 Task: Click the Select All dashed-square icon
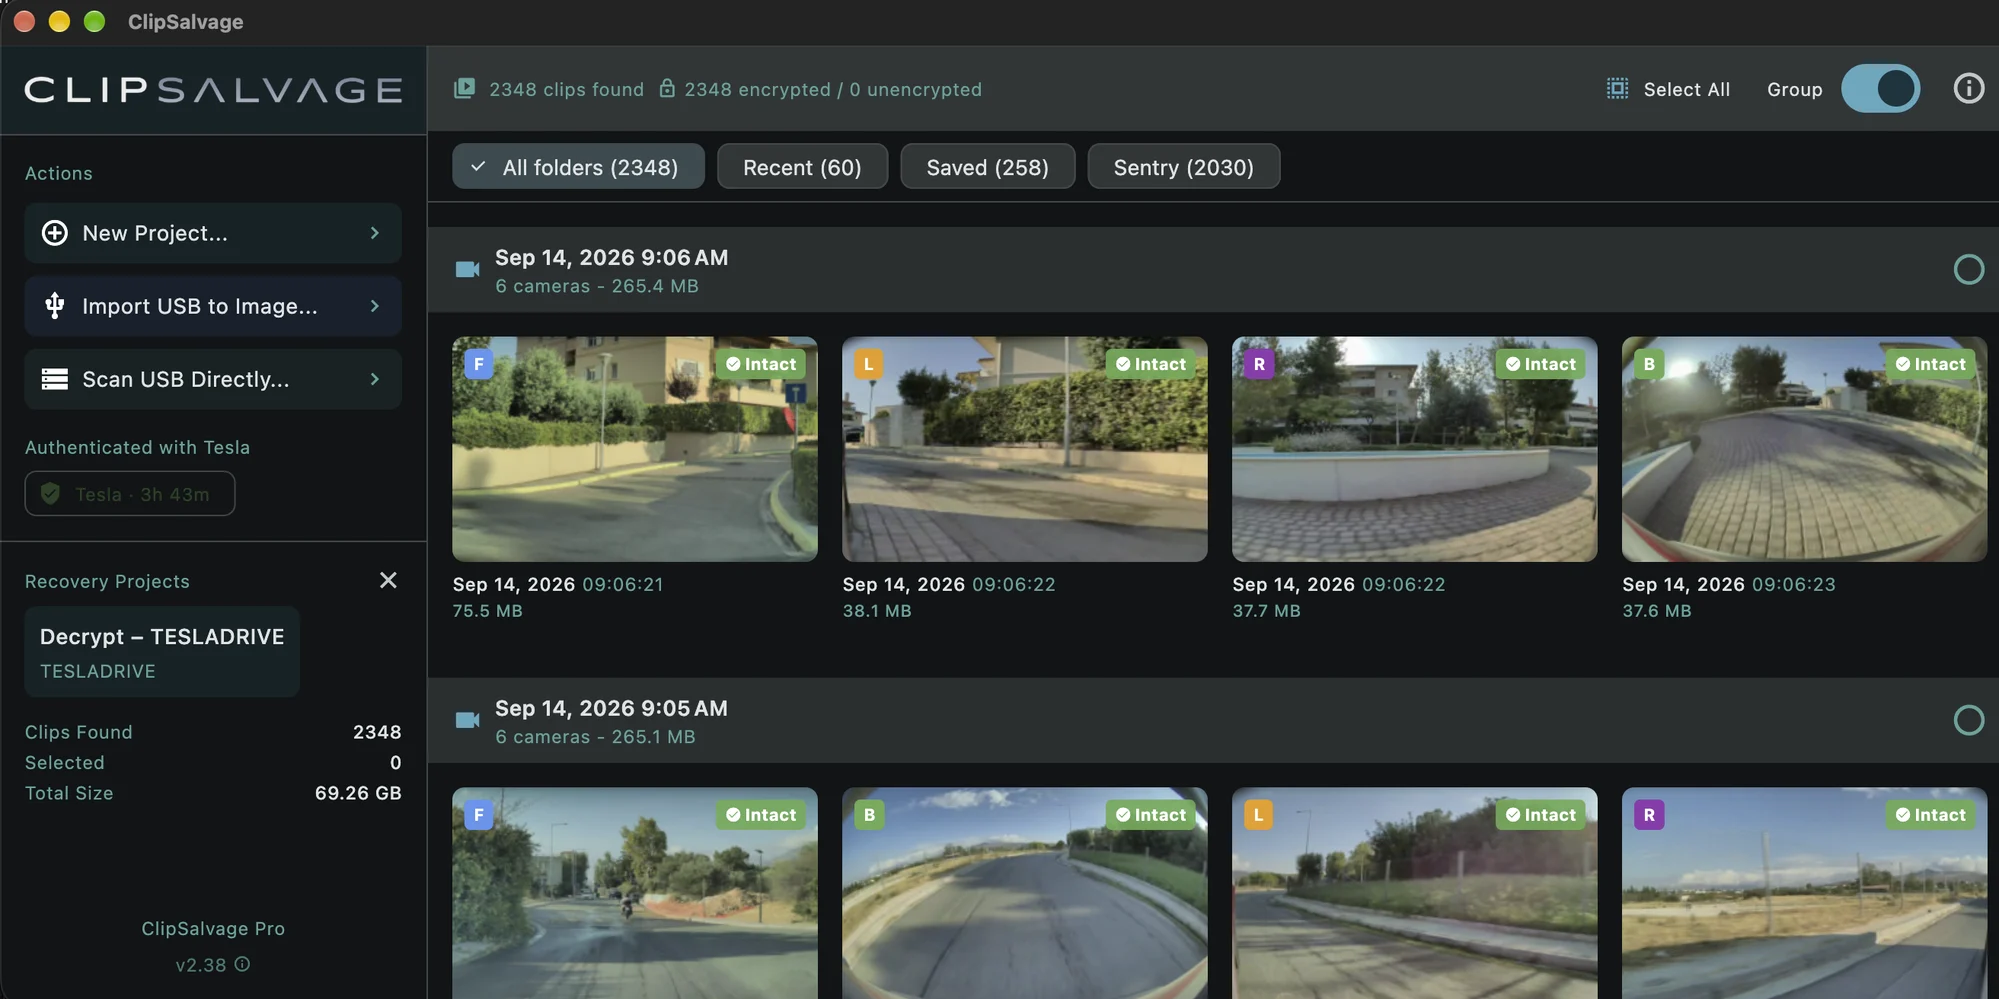pyautogui.click(x=1617, y=89)
